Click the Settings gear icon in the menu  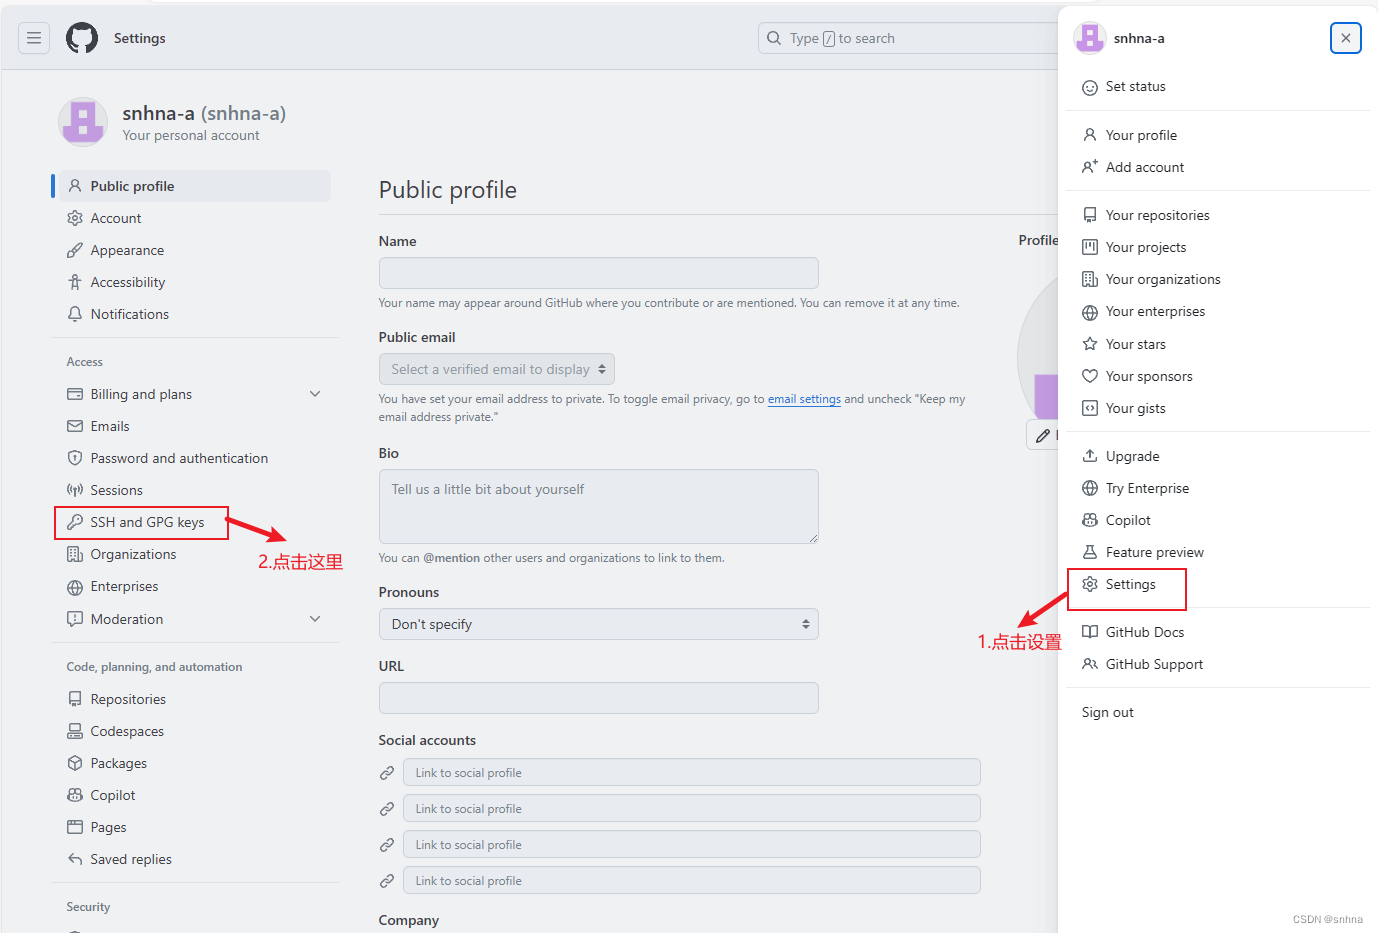1090,584
